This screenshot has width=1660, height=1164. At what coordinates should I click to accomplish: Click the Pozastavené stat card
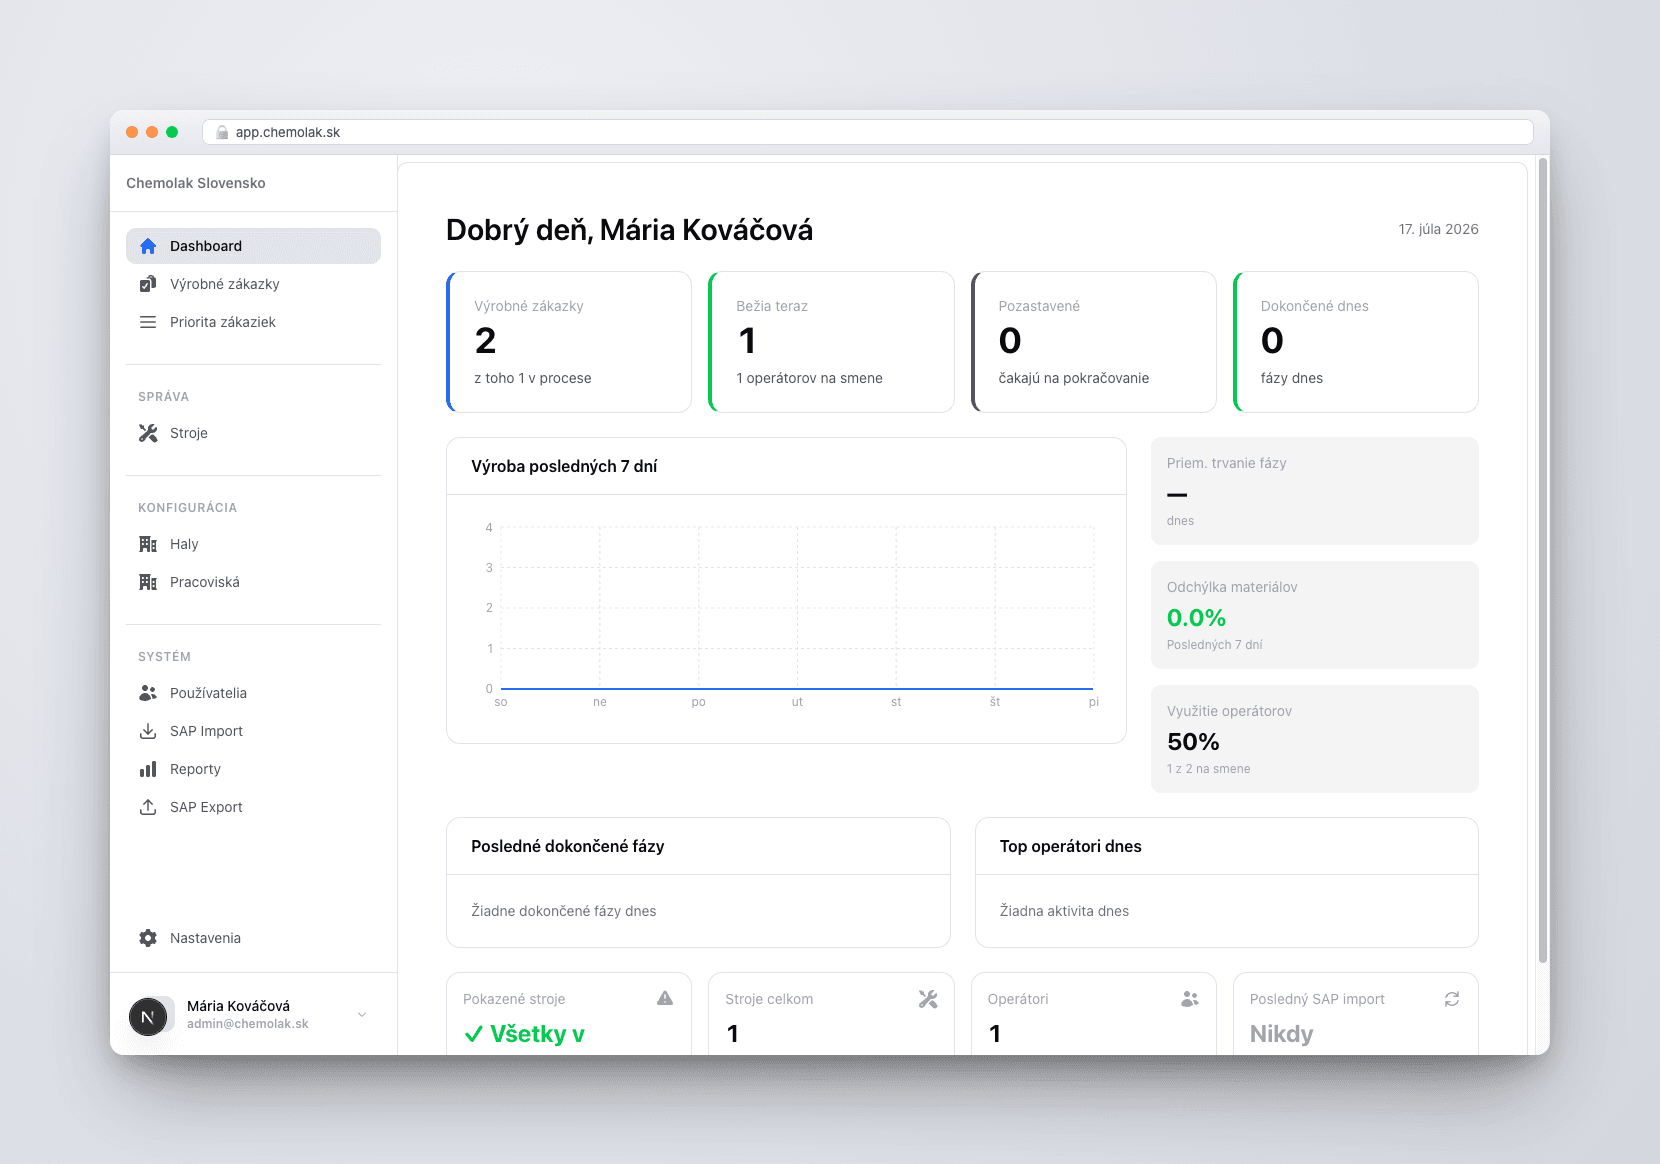coord(1093,342)
